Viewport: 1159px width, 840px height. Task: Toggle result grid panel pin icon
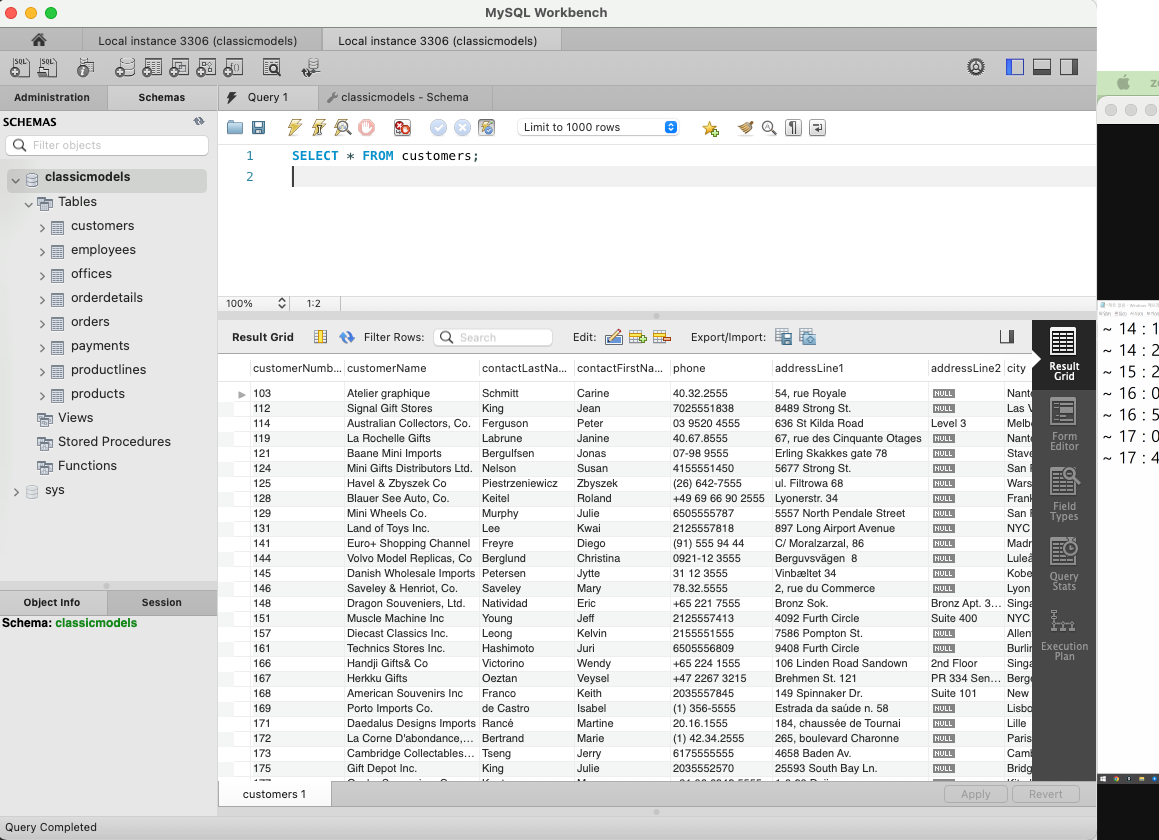click(1007, 337)
